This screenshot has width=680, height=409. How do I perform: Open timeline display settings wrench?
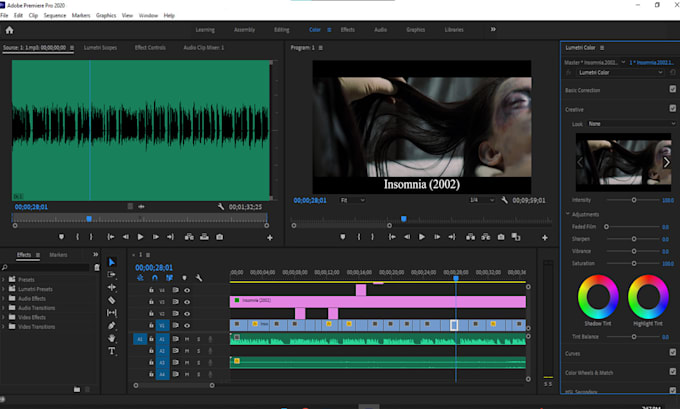[x=199, y=278]
